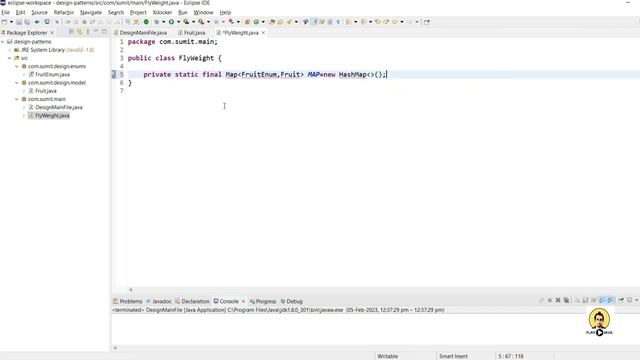Minimize the Package Explorer panel
This screenshot has width=640, height=360.
pos(96,31)
